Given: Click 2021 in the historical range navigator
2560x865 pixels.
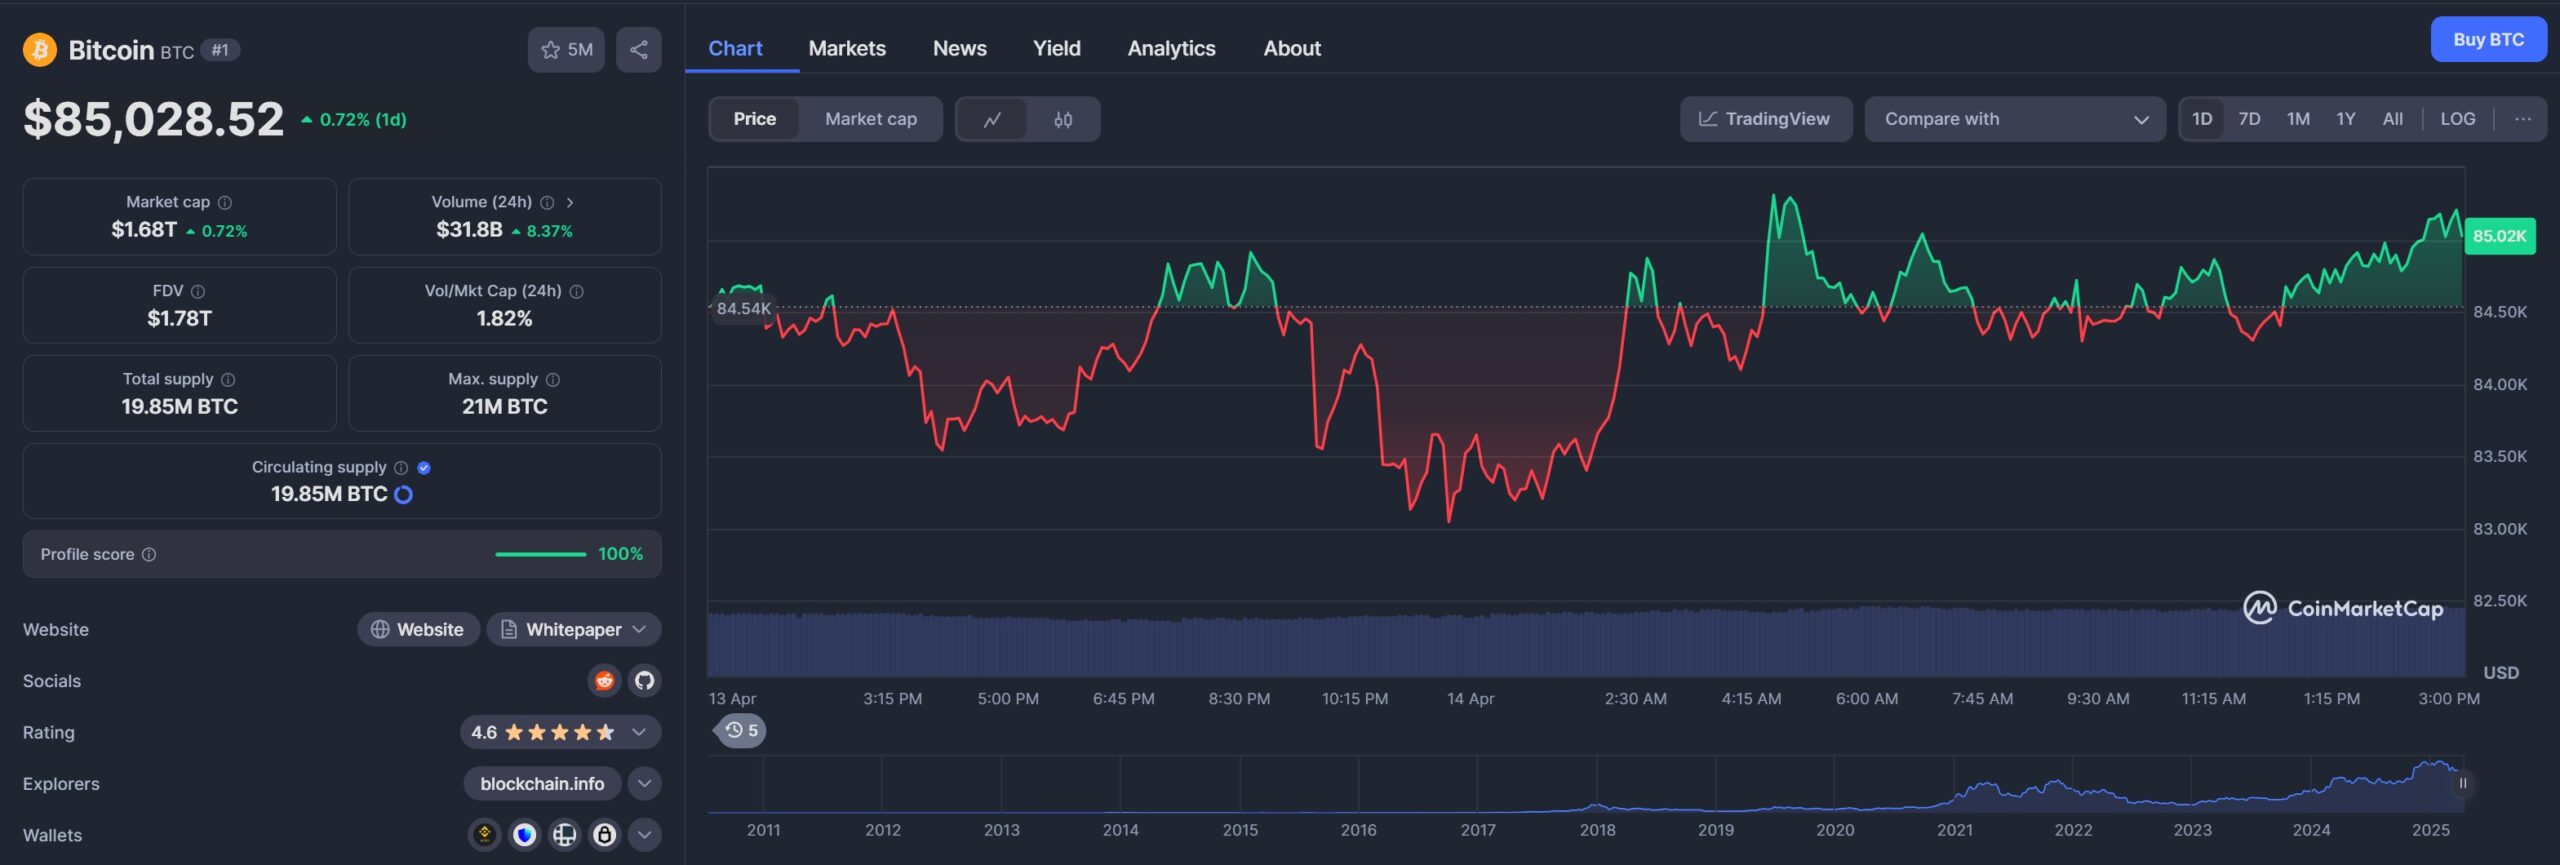Looking at the screenshot, I should pos(1955,830).
